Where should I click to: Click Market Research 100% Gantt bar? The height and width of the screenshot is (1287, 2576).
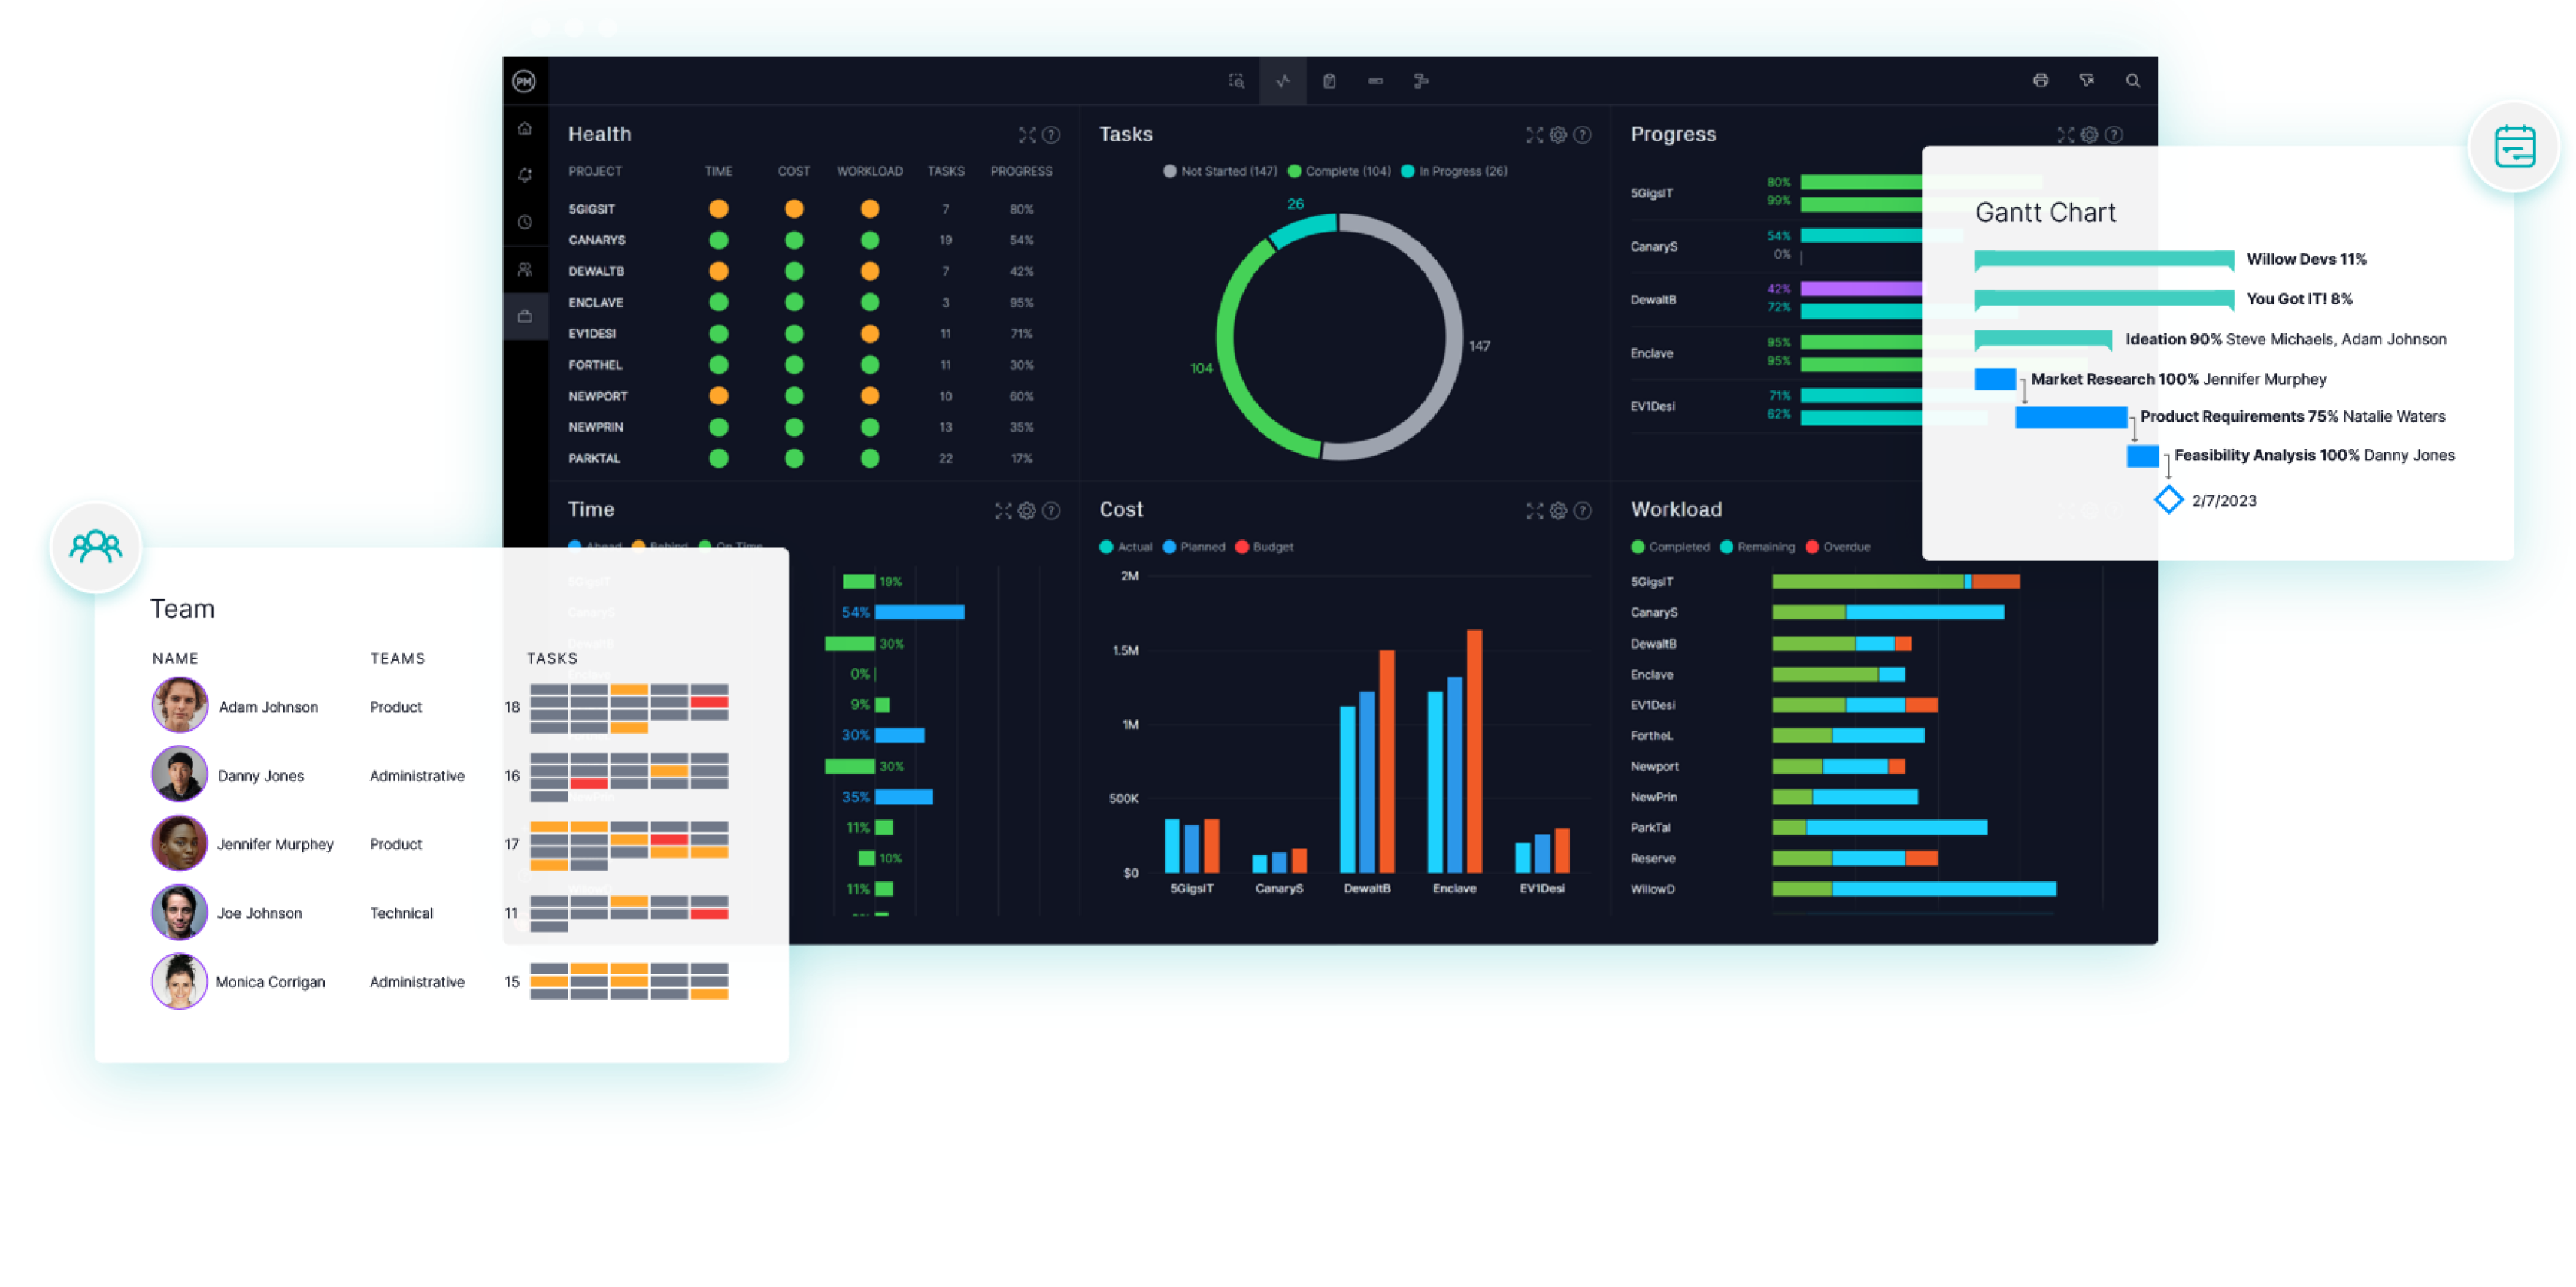click(1996, 381)
